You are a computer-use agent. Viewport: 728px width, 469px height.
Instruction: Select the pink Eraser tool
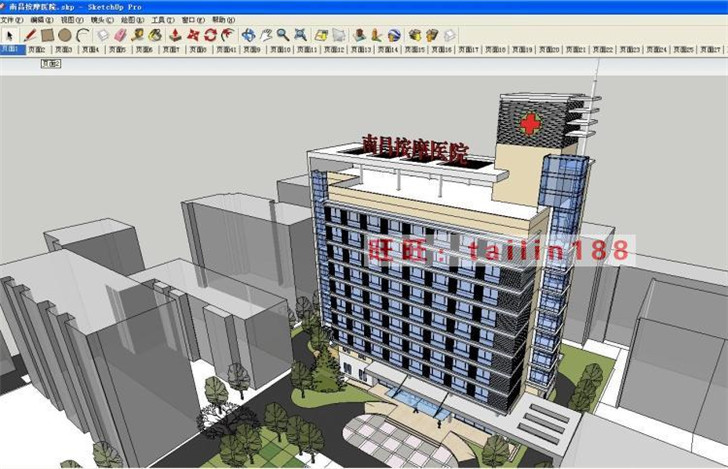120,35
